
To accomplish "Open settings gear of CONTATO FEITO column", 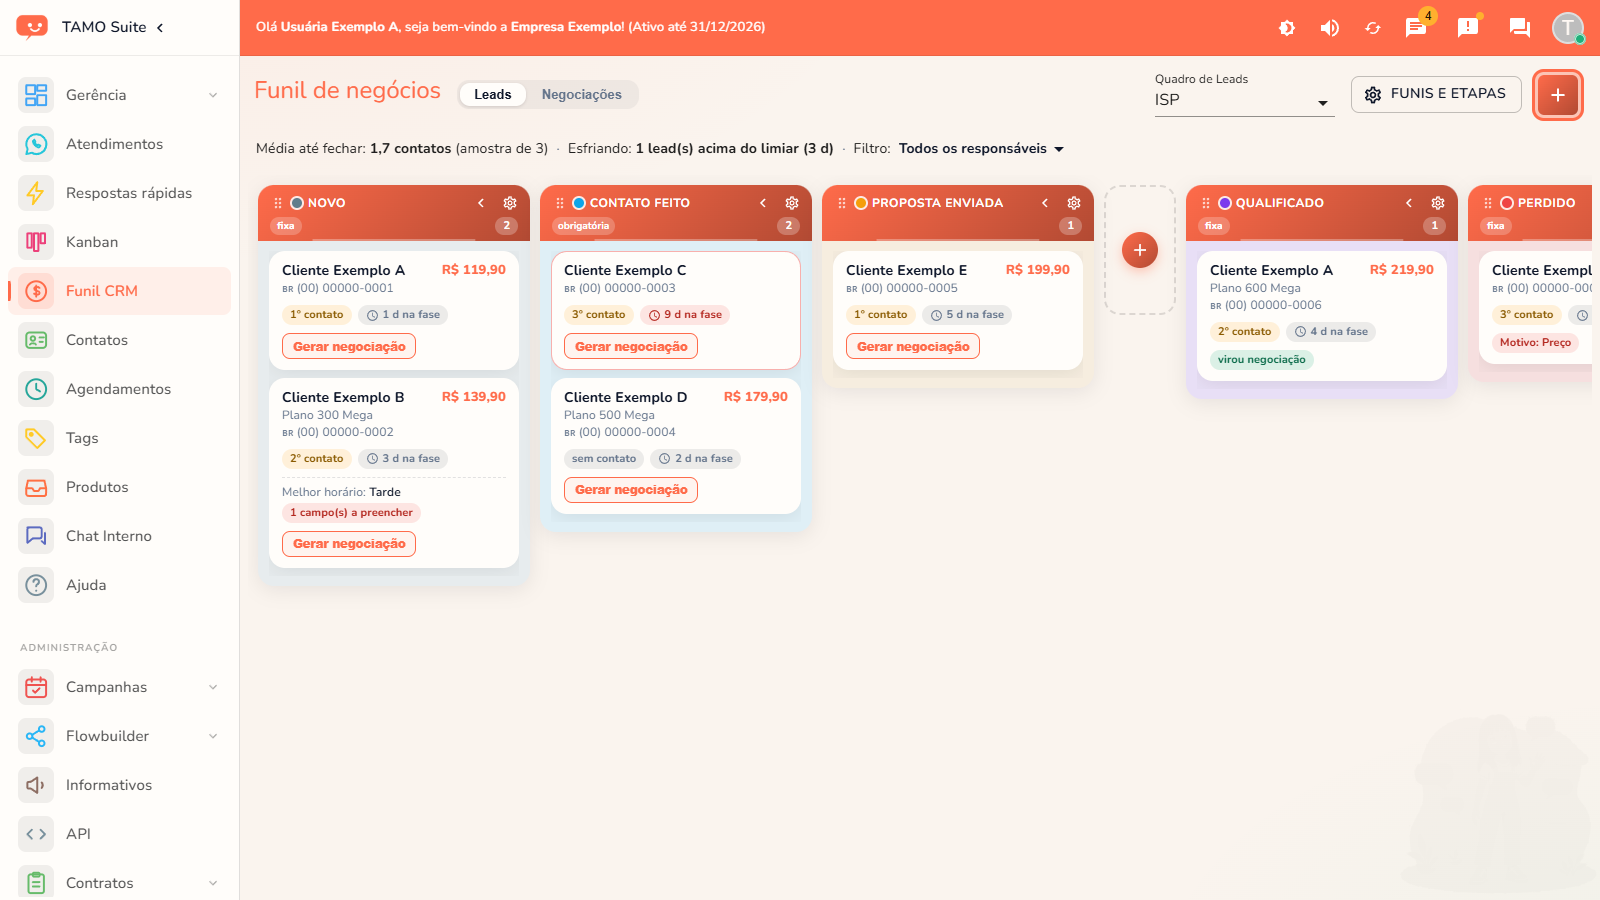I will tap(792, 203).
